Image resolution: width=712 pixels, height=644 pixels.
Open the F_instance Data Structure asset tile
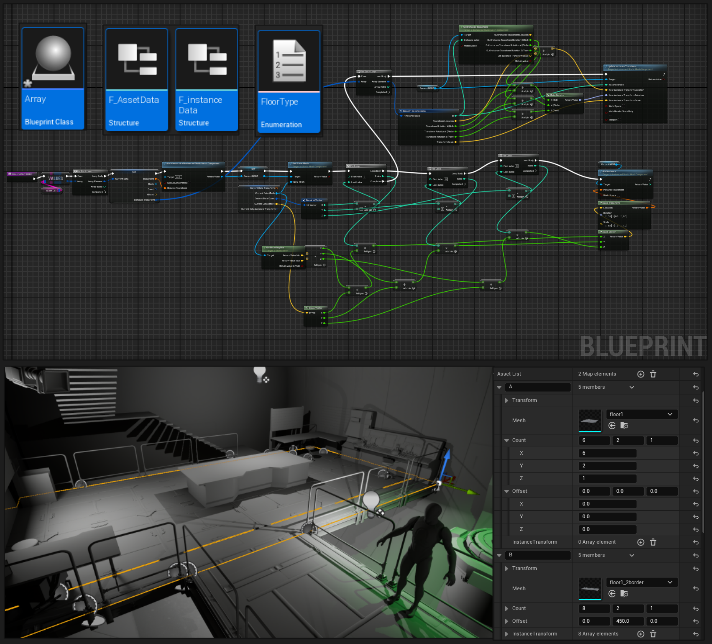tap(207, 79)
